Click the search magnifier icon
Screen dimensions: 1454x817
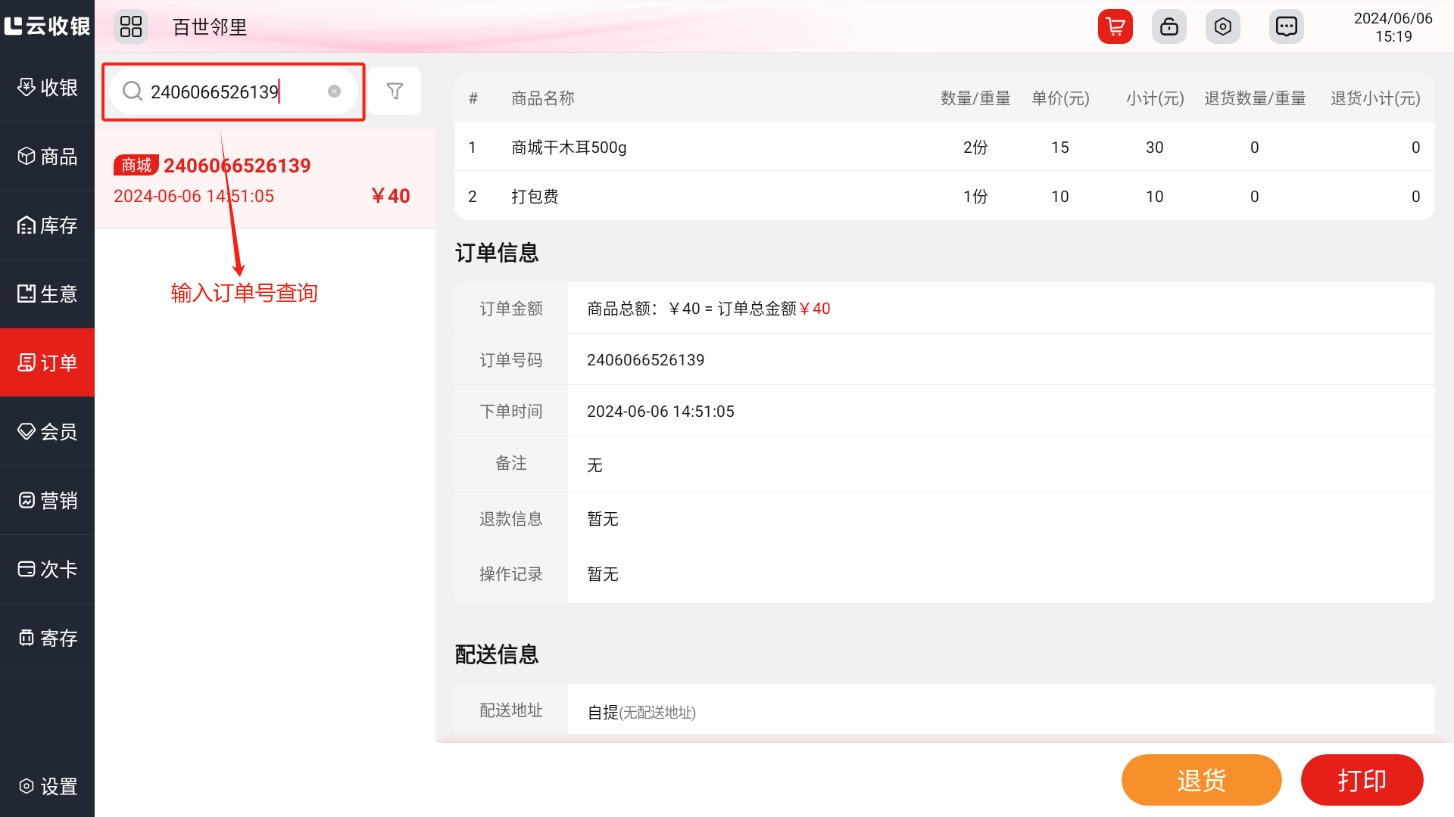132,92
